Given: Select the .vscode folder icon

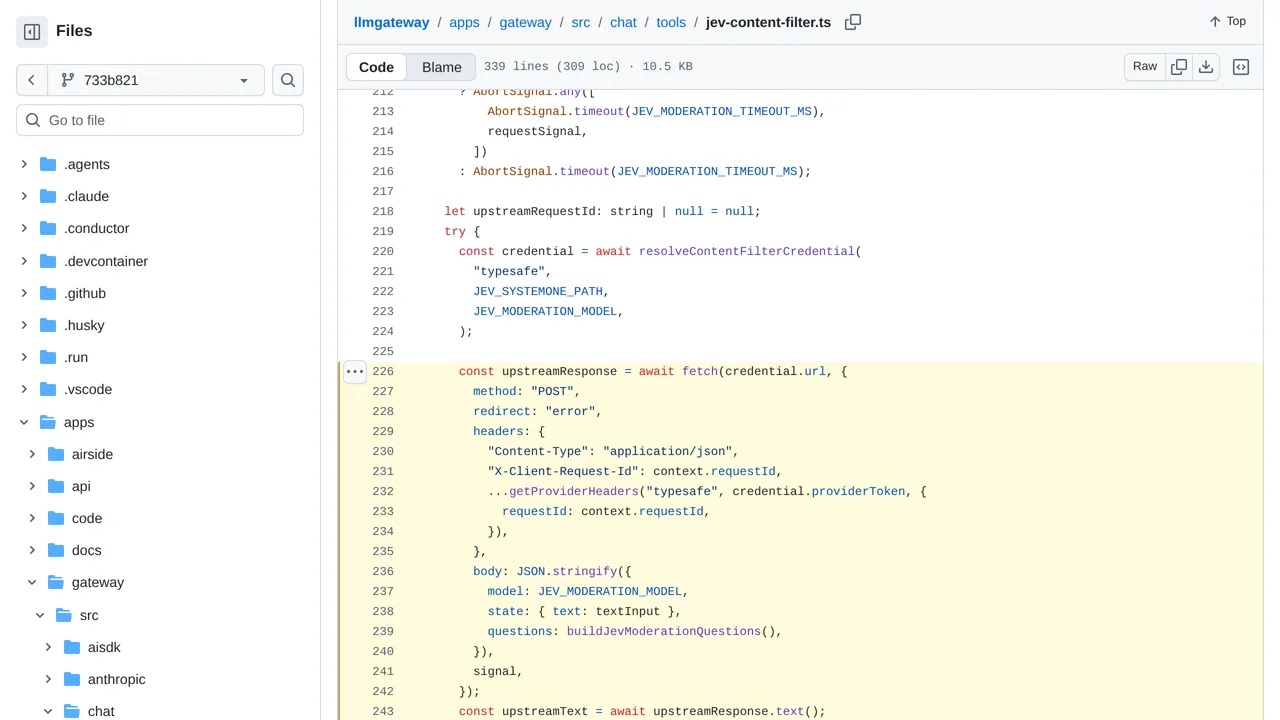Looking at the screenshot, I should tap(47, 389).
